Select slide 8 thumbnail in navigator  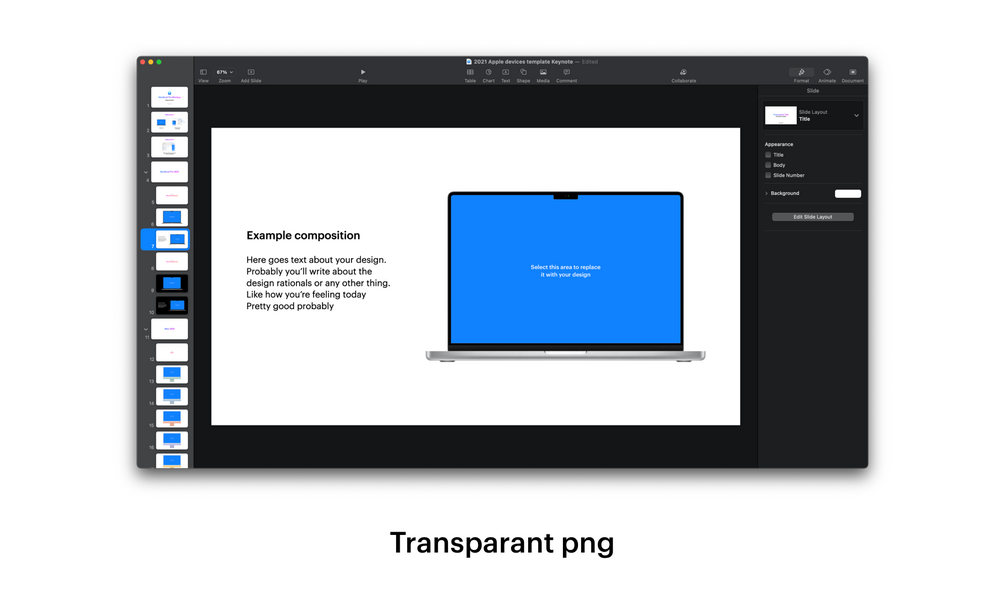tap(172, 261)
